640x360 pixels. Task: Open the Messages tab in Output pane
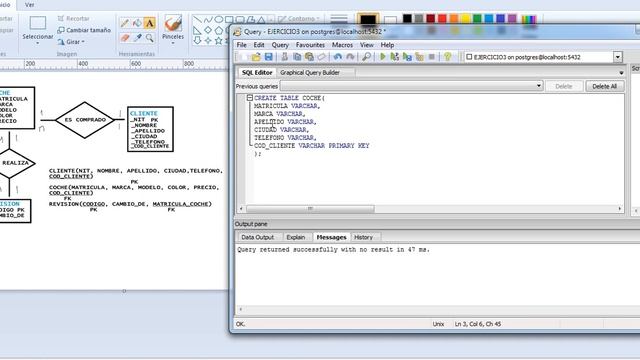pos(331,237)
